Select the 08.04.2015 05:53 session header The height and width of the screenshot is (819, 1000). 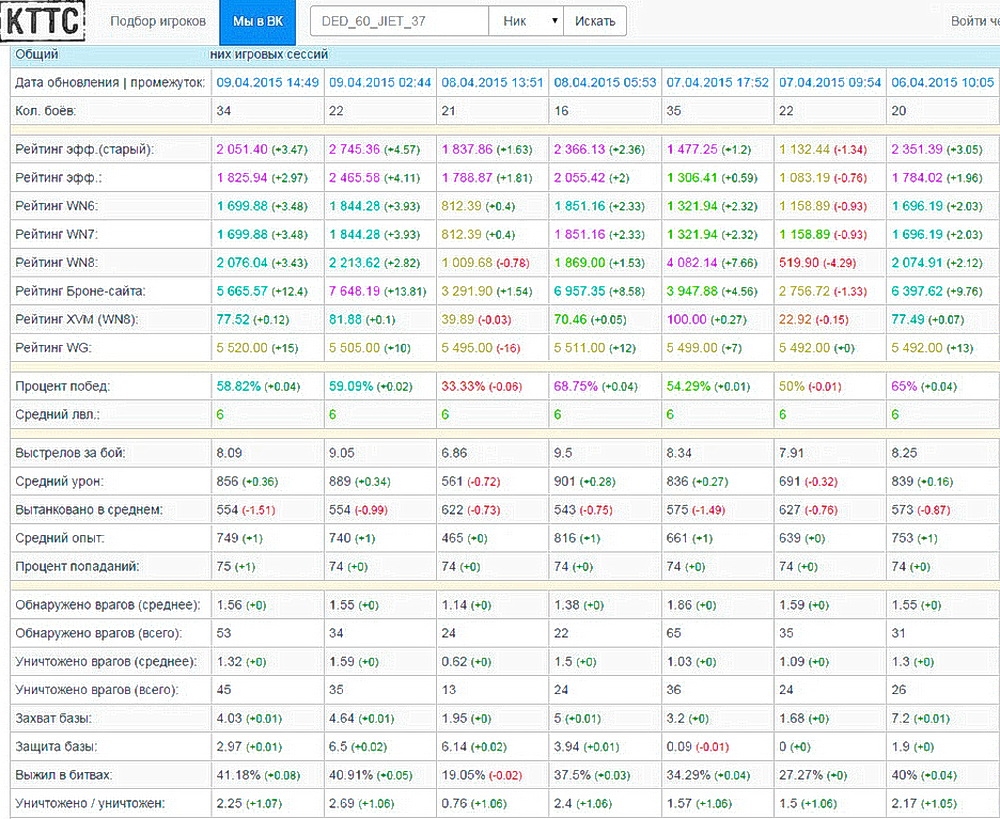605,82
